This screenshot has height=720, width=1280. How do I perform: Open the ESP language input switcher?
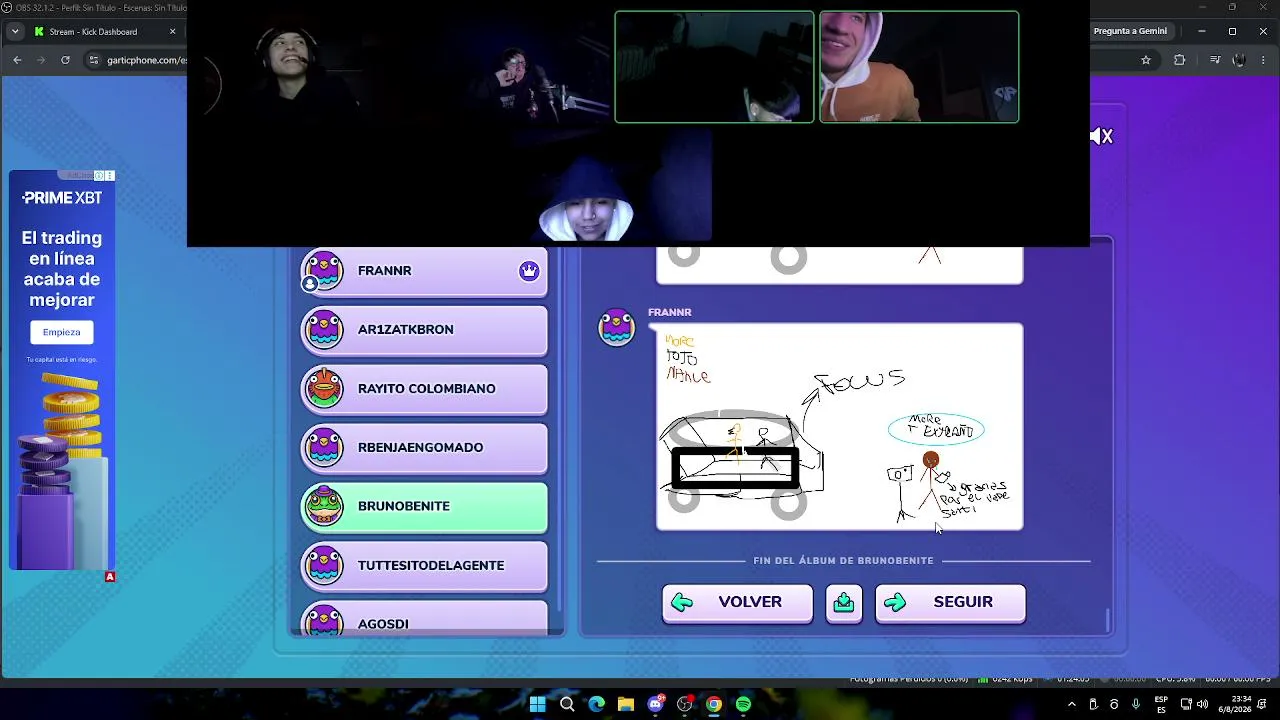click(x=1161, y=704)
